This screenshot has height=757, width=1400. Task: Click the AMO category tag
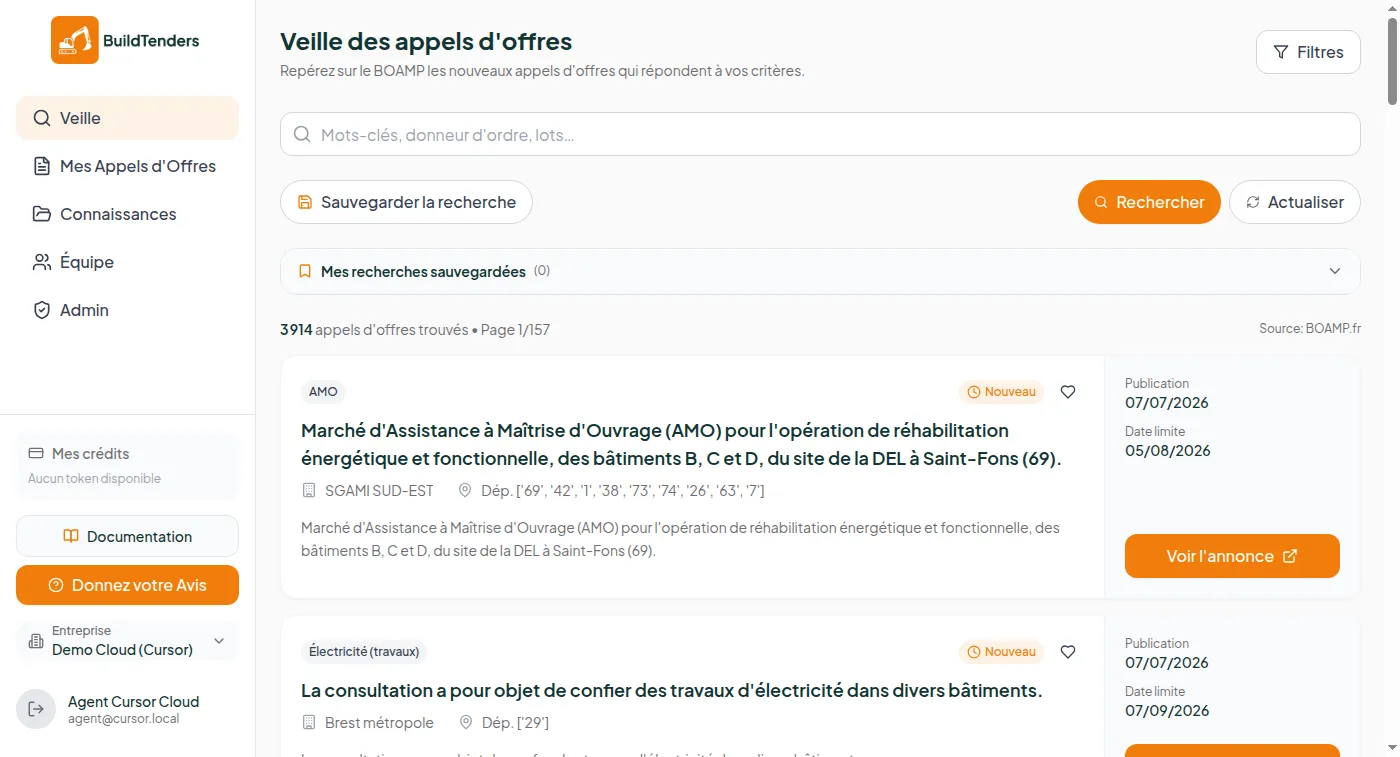pyautogui.click(x=323, y=392)
